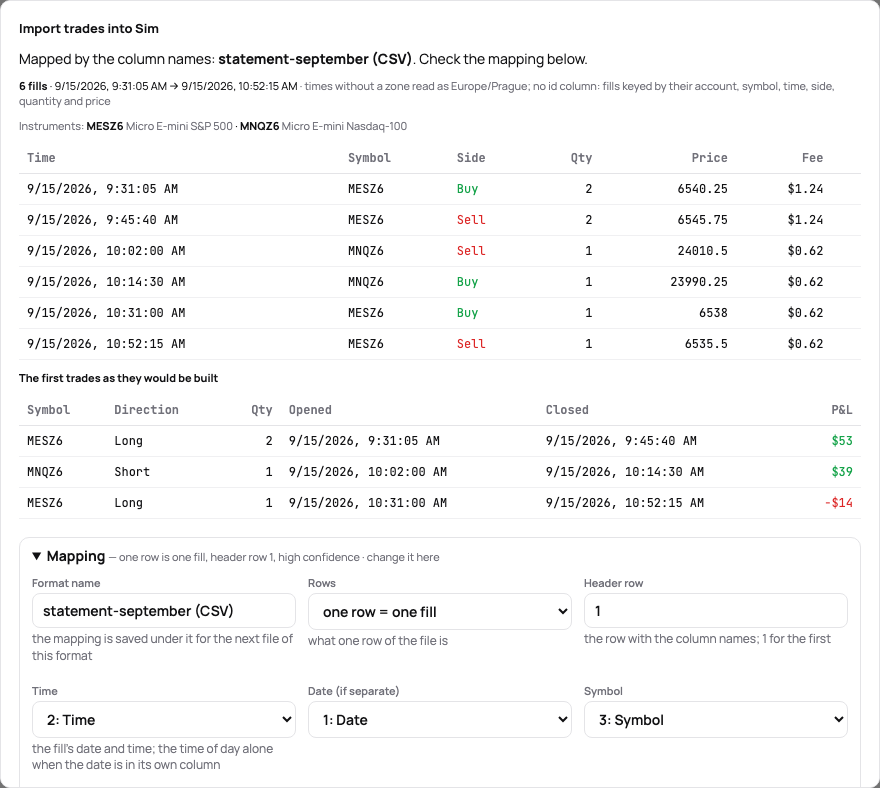Click the fills table Symbol column header
The height and width of the screenshot is (788, 880).
click(x=369, y=158)
